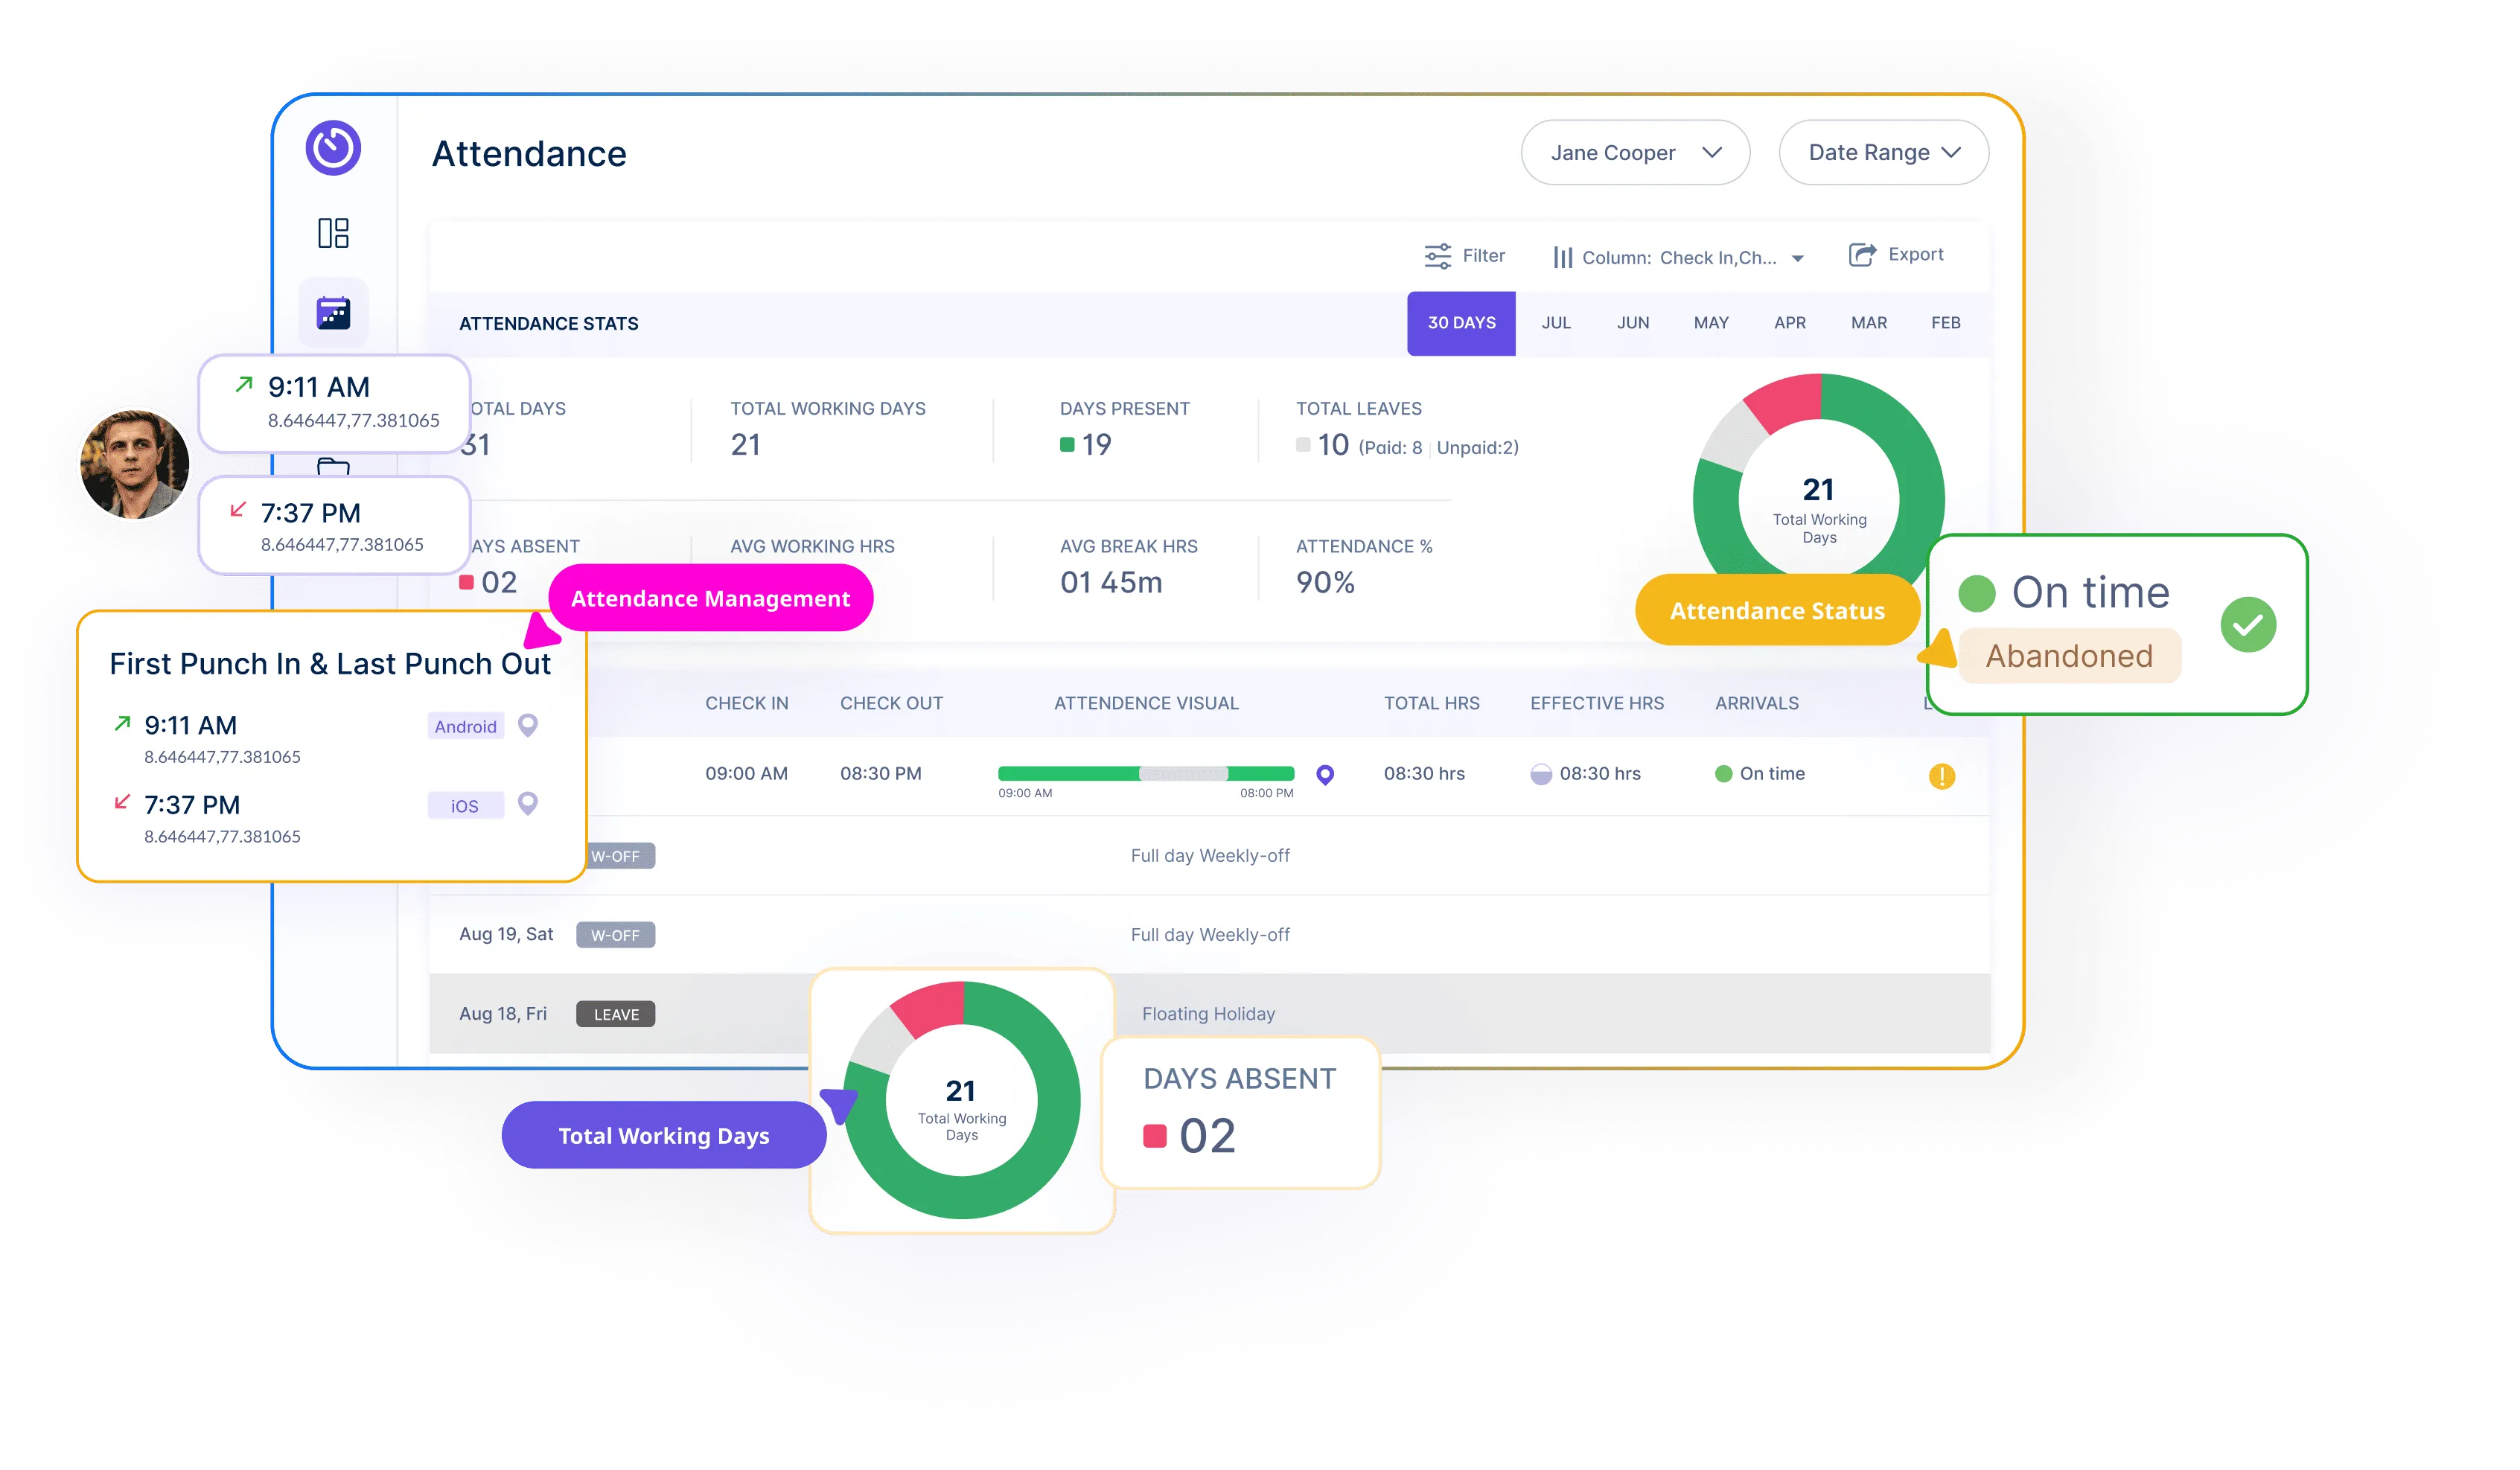Viewport: 2520px width, 1470px height.
Task: Toggle the W-OFF weekly off label
Action: (x=616, y=933)
